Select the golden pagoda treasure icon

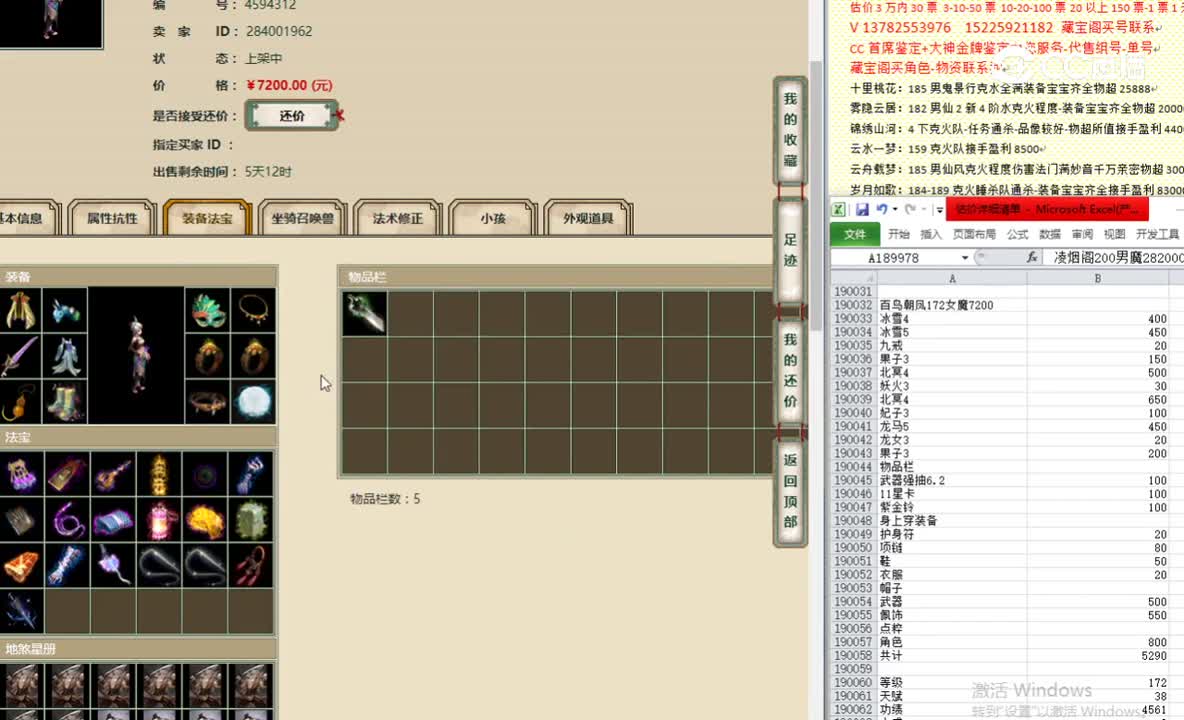point(159,474)
